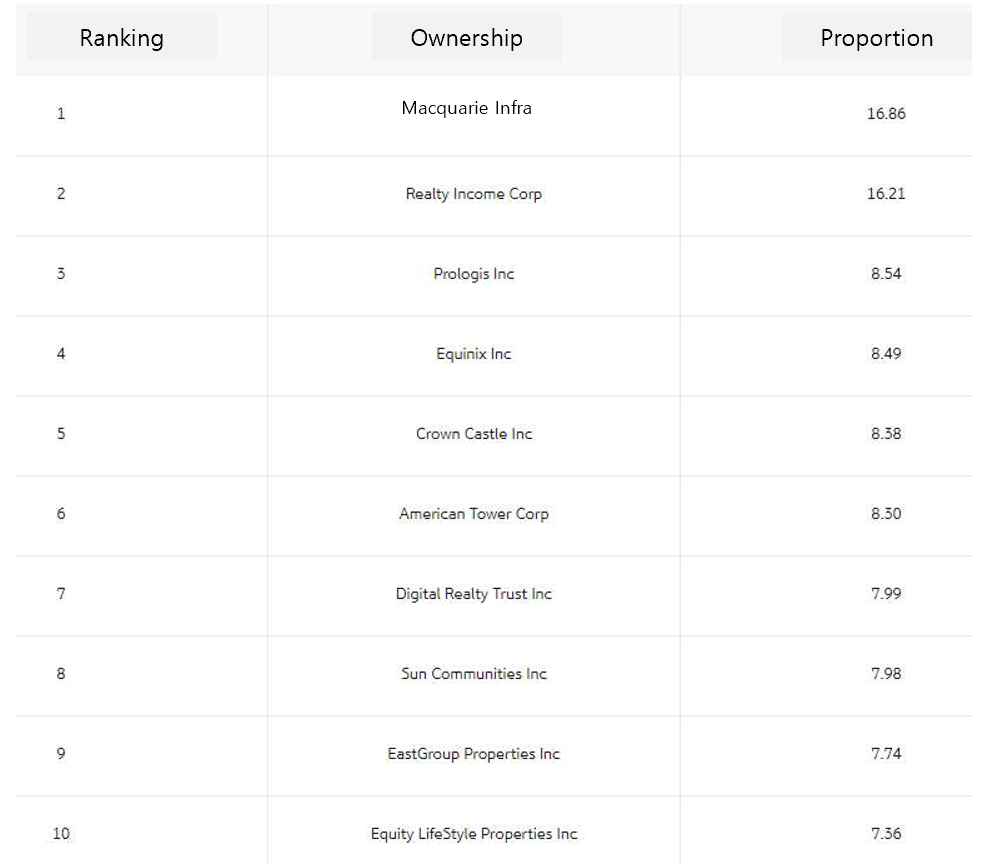
Task: Choose Sun Communities Inc entry
Action: (474, 673)
